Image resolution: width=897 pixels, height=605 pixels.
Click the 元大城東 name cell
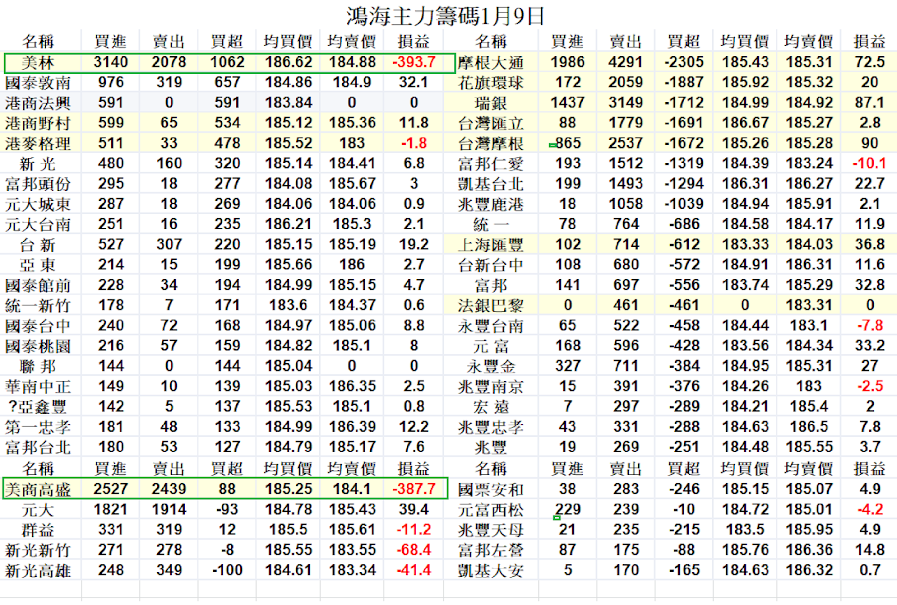(x=38, y=204)
